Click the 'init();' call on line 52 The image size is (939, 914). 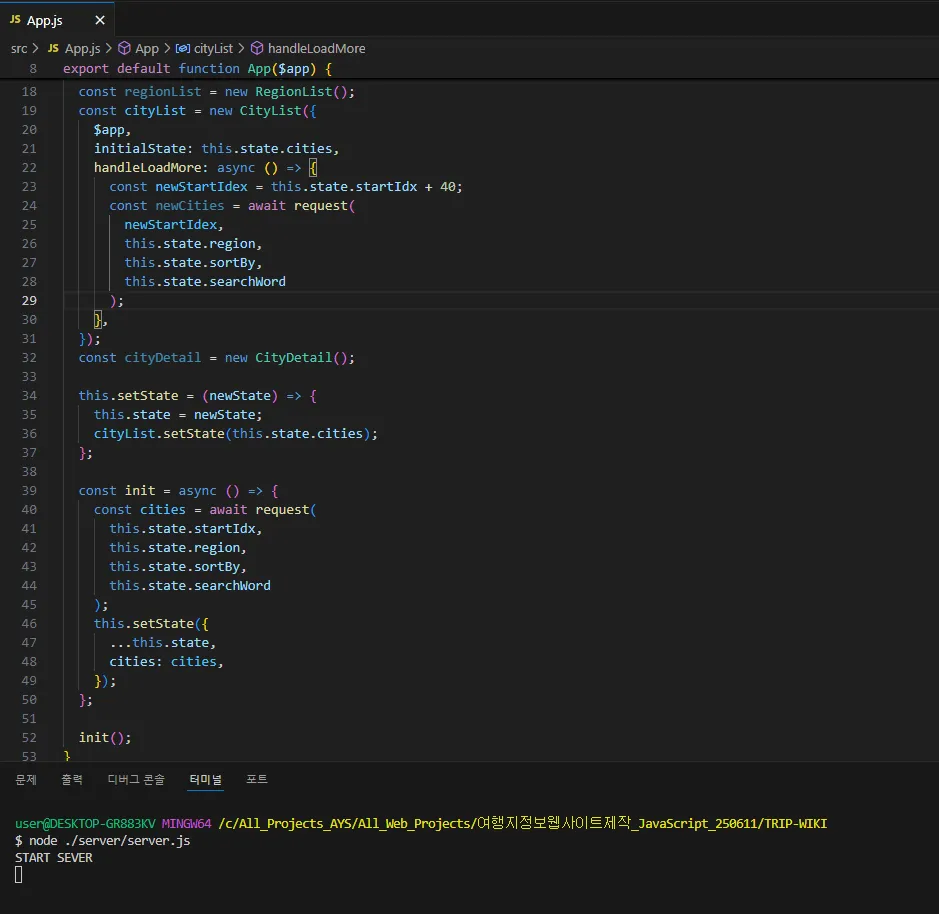tap(105, 738)
